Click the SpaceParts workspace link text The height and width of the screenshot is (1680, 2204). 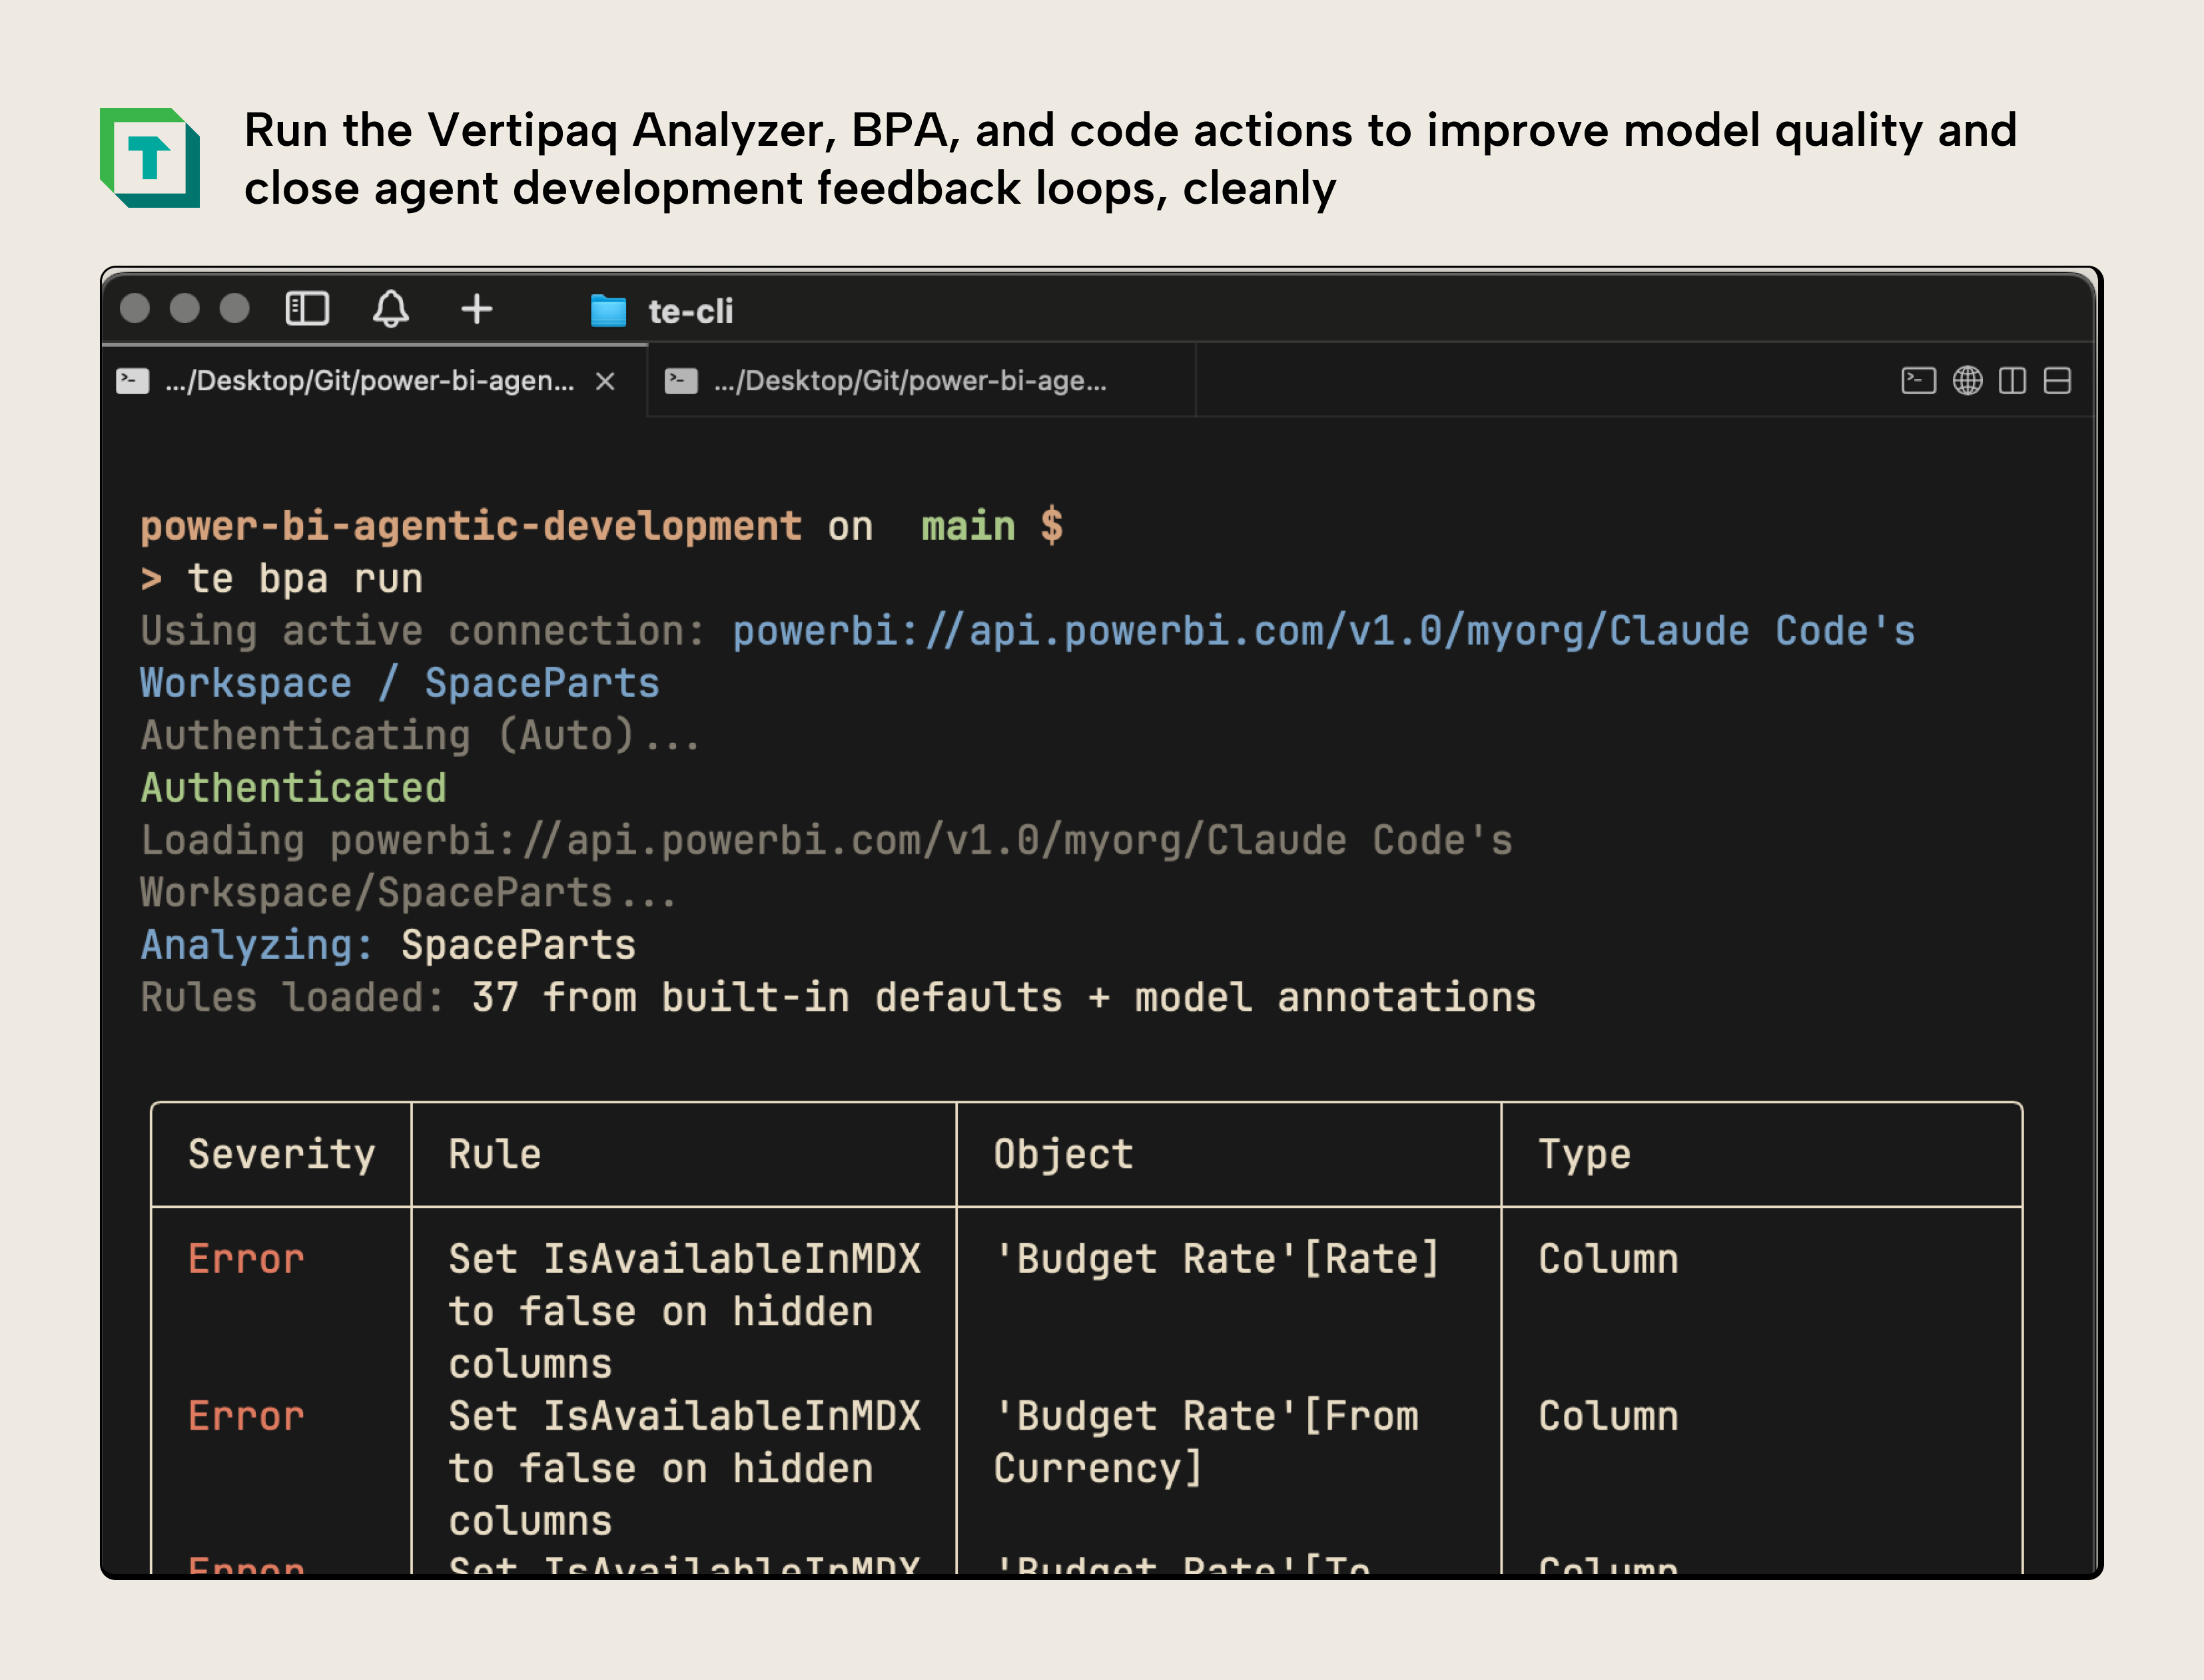(541, 683)
